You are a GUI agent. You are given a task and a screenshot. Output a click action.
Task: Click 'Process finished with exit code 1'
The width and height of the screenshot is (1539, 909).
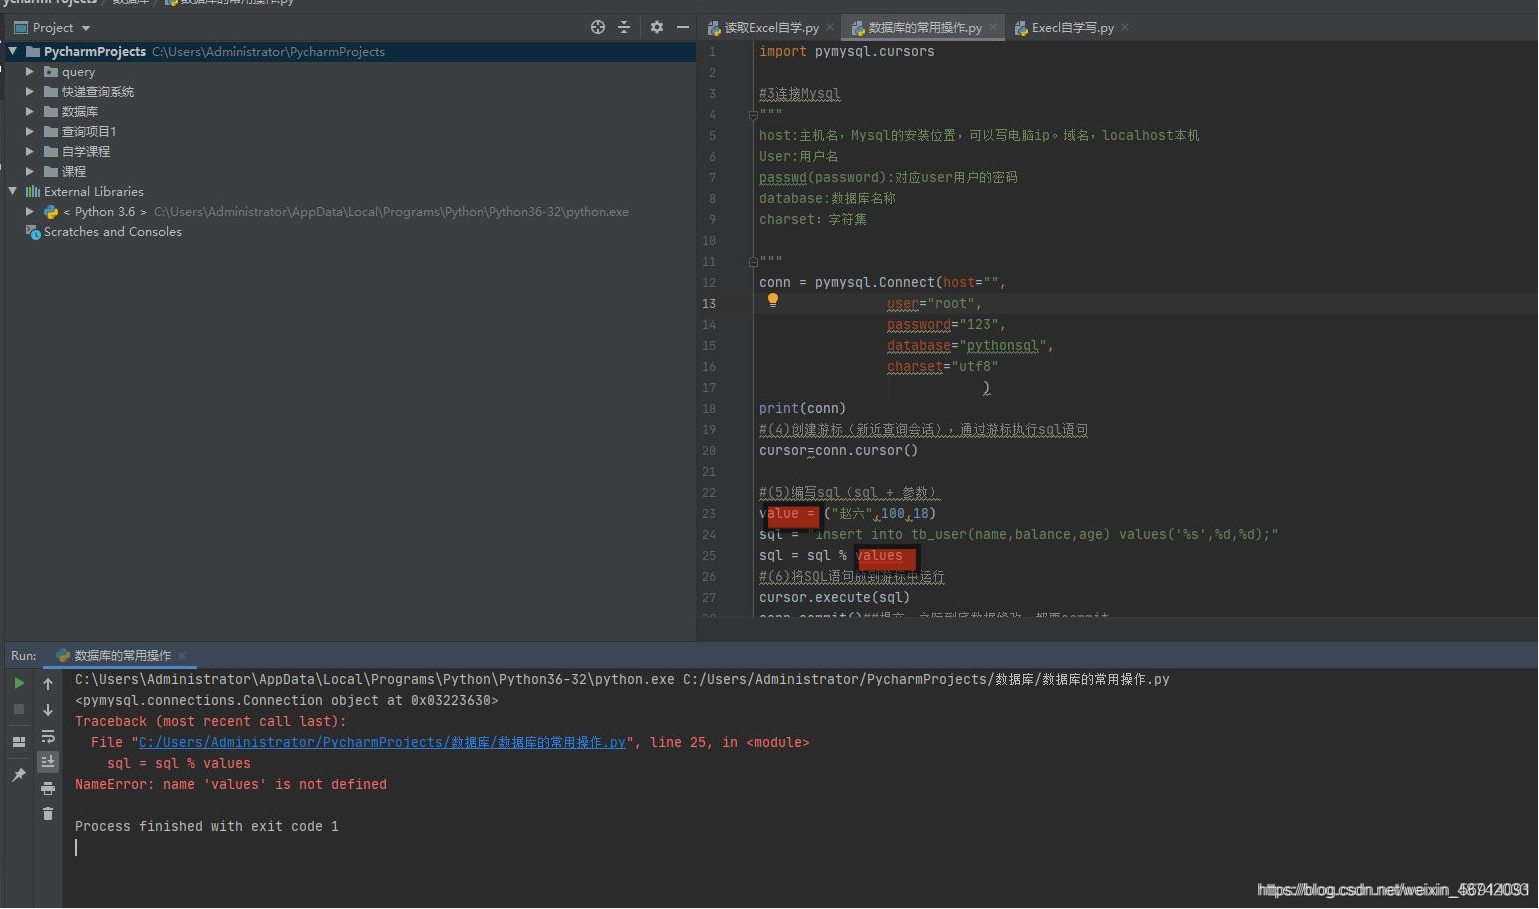point(207,827)
